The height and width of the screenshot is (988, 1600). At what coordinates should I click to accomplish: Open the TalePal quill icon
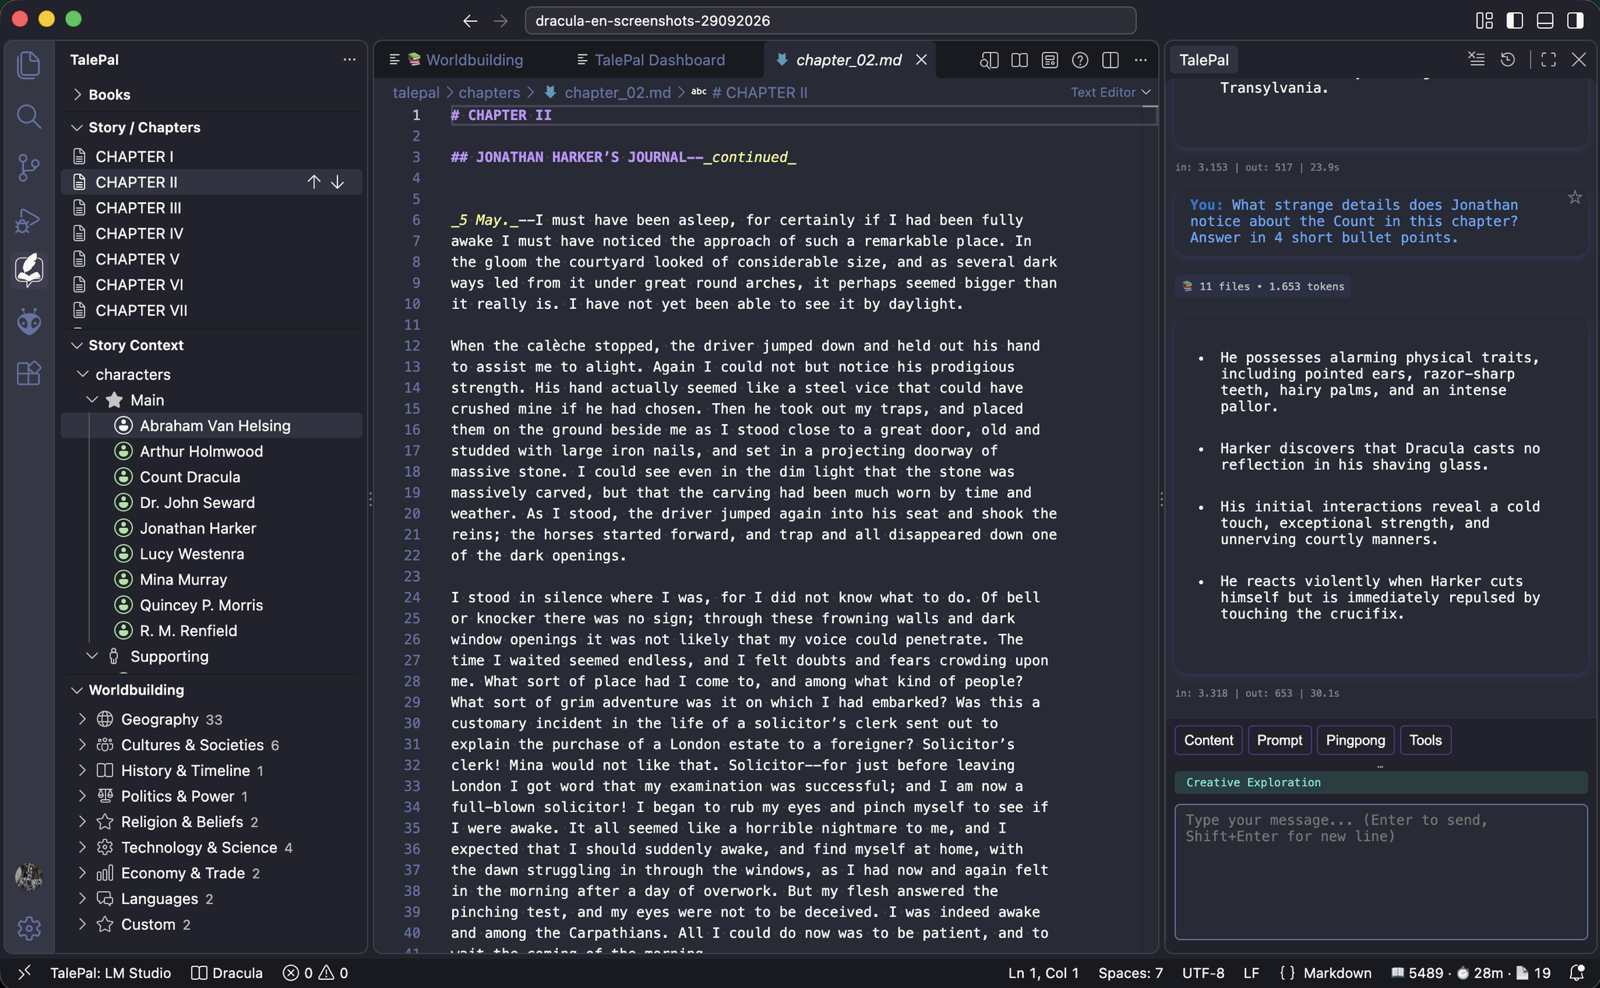click(x=29, y=269)
